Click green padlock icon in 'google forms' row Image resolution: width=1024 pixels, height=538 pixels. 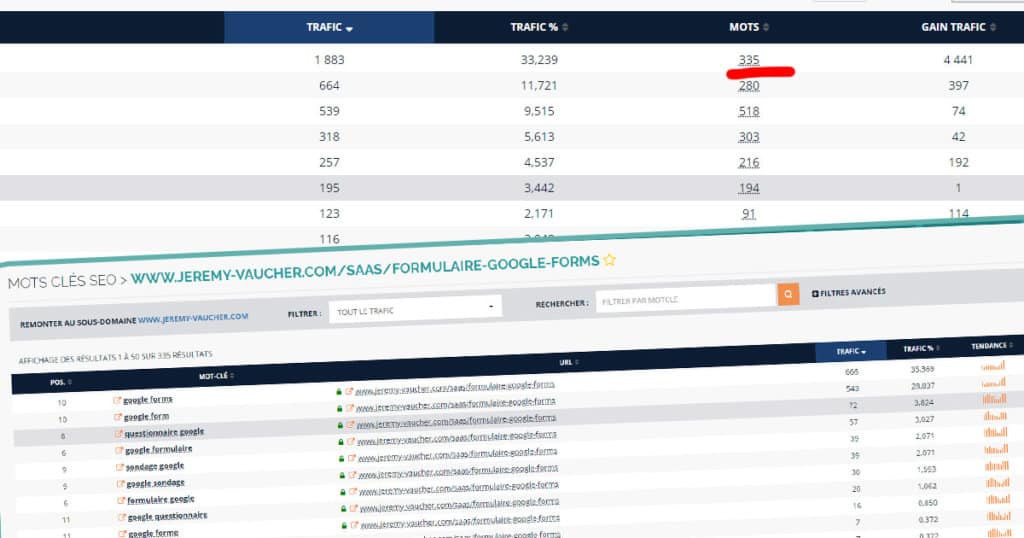[x=339, y=392]
